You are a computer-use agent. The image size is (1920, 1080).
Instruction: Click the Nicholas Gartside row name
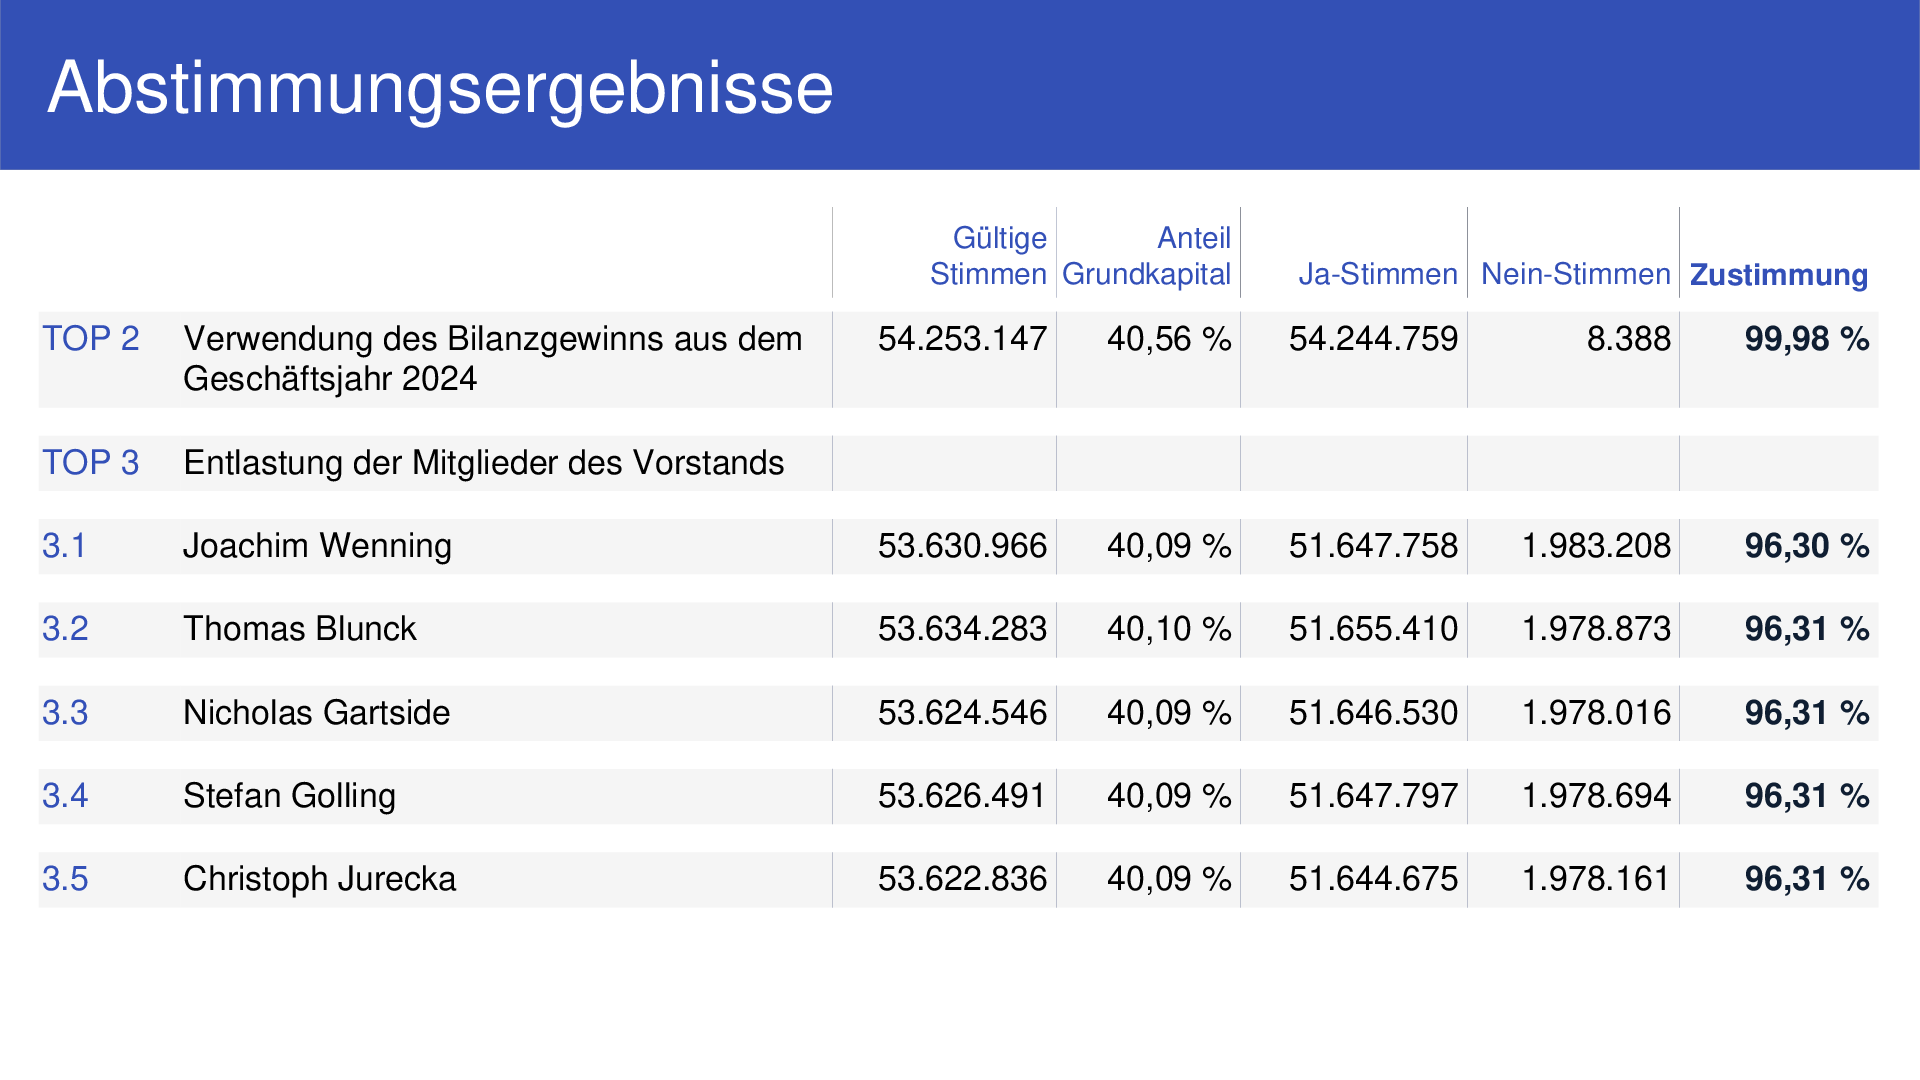(x=316, y=713)
